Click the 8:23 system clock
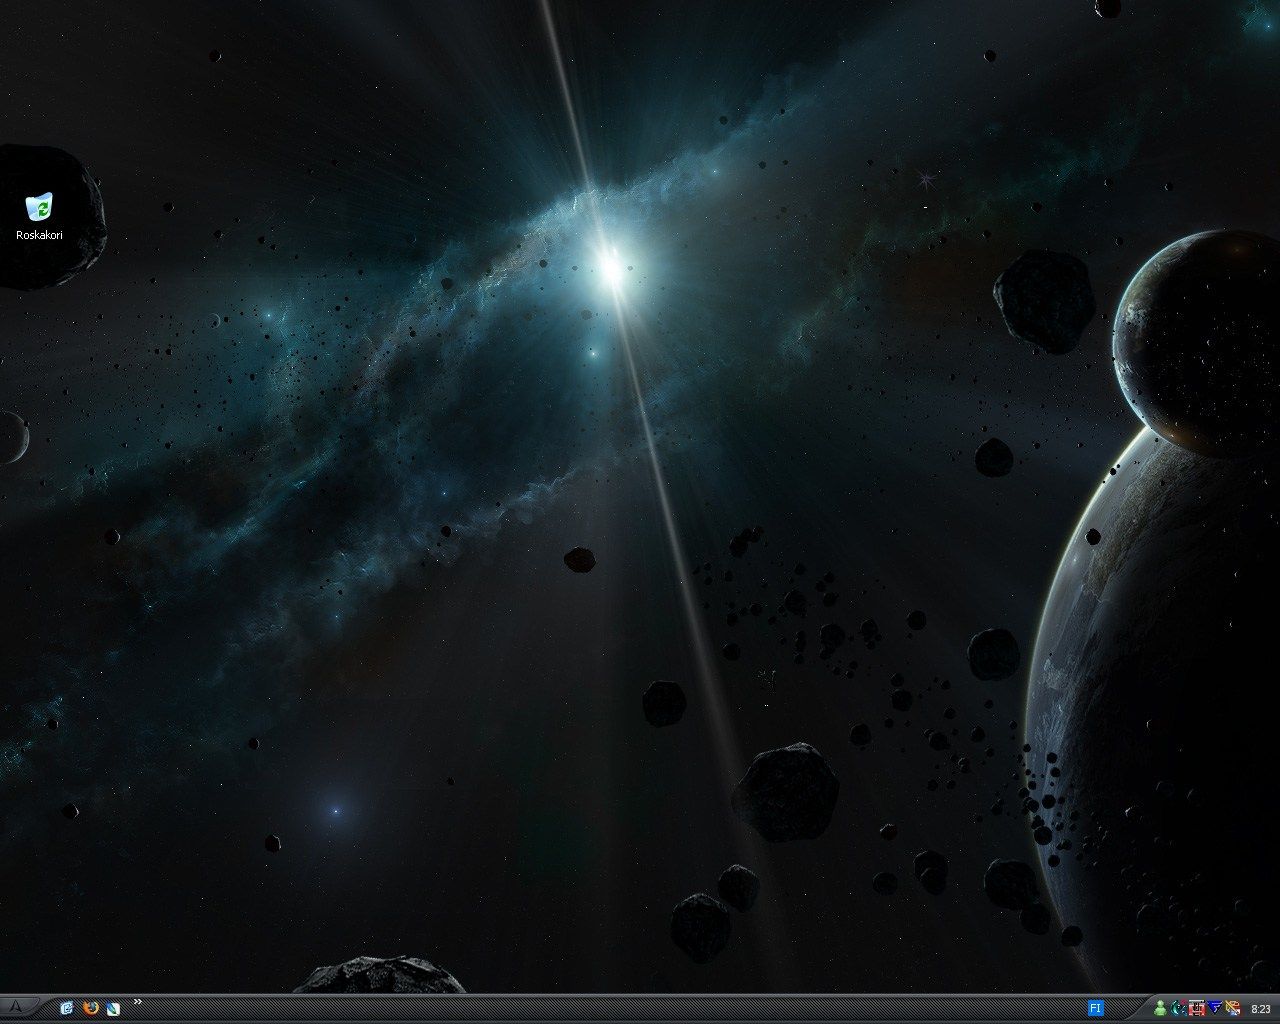1280x1024 pixels. [1261, 1009]
